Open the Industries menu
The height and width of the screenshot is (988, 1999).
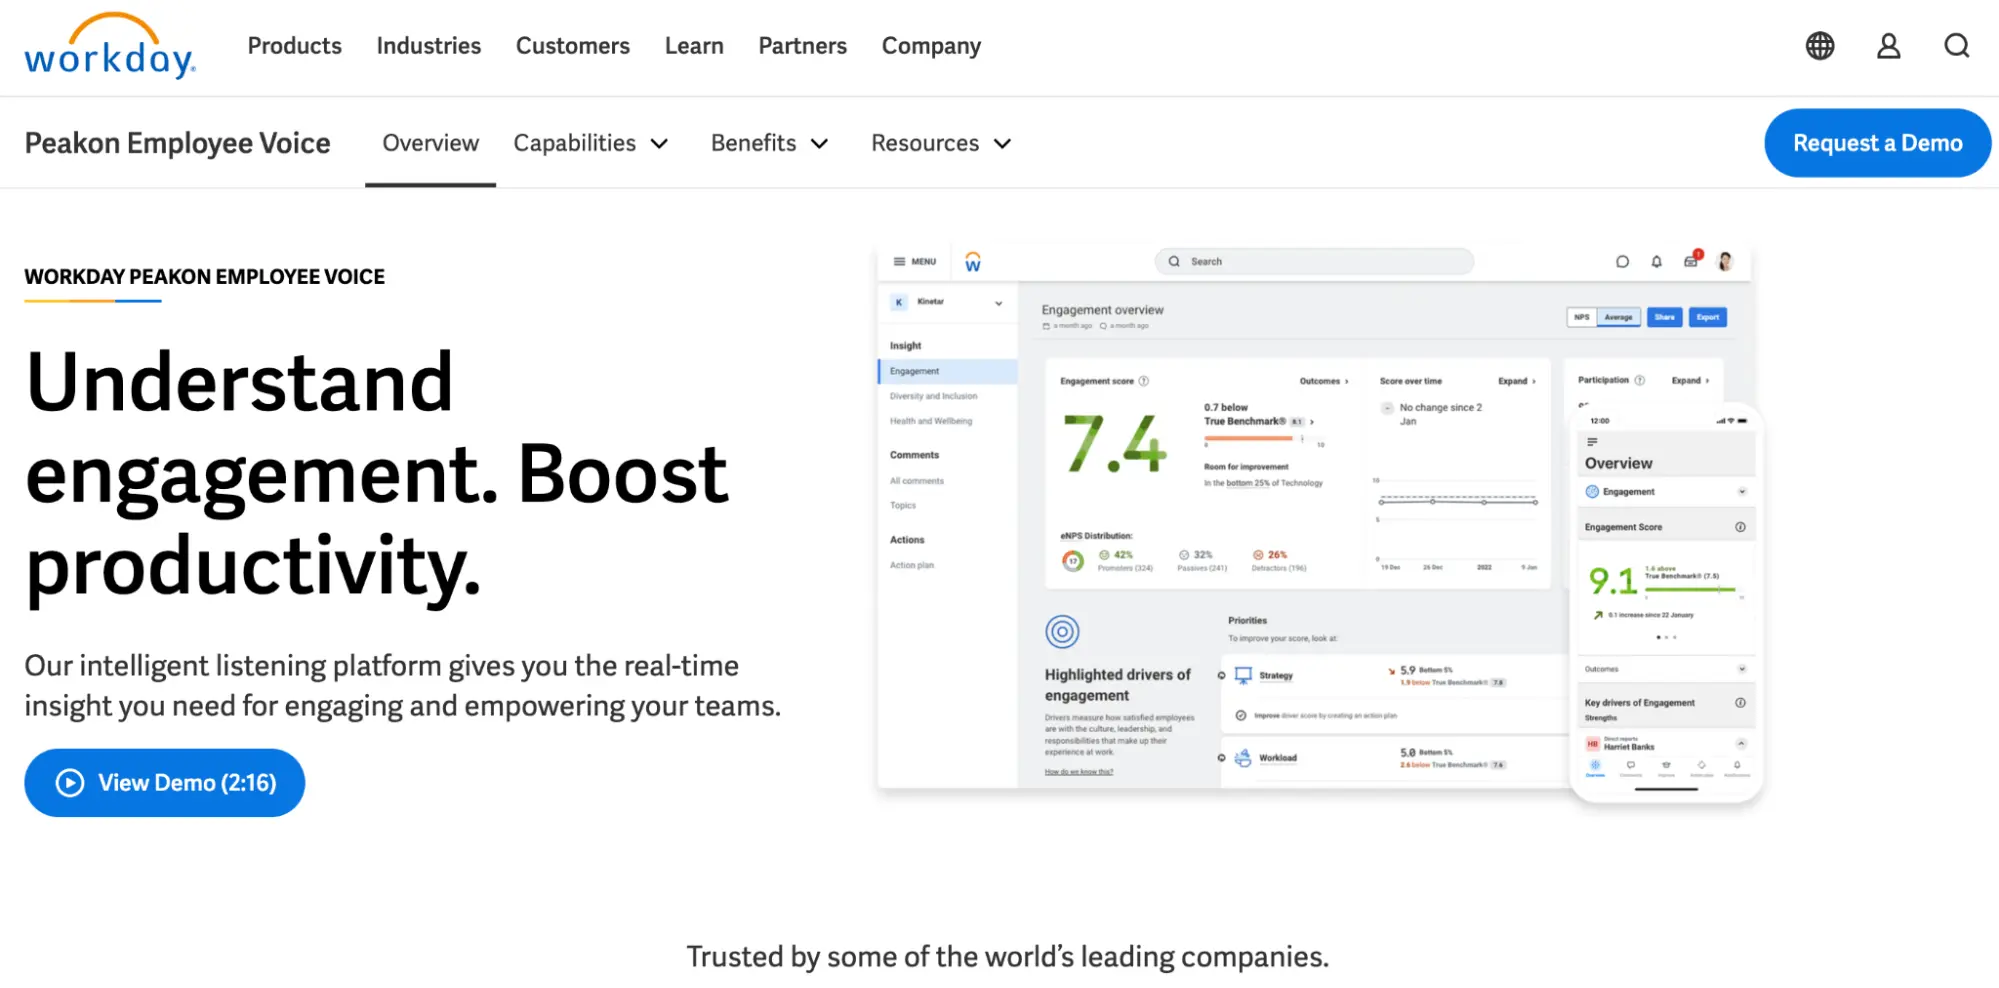click(x=428, y=46)
